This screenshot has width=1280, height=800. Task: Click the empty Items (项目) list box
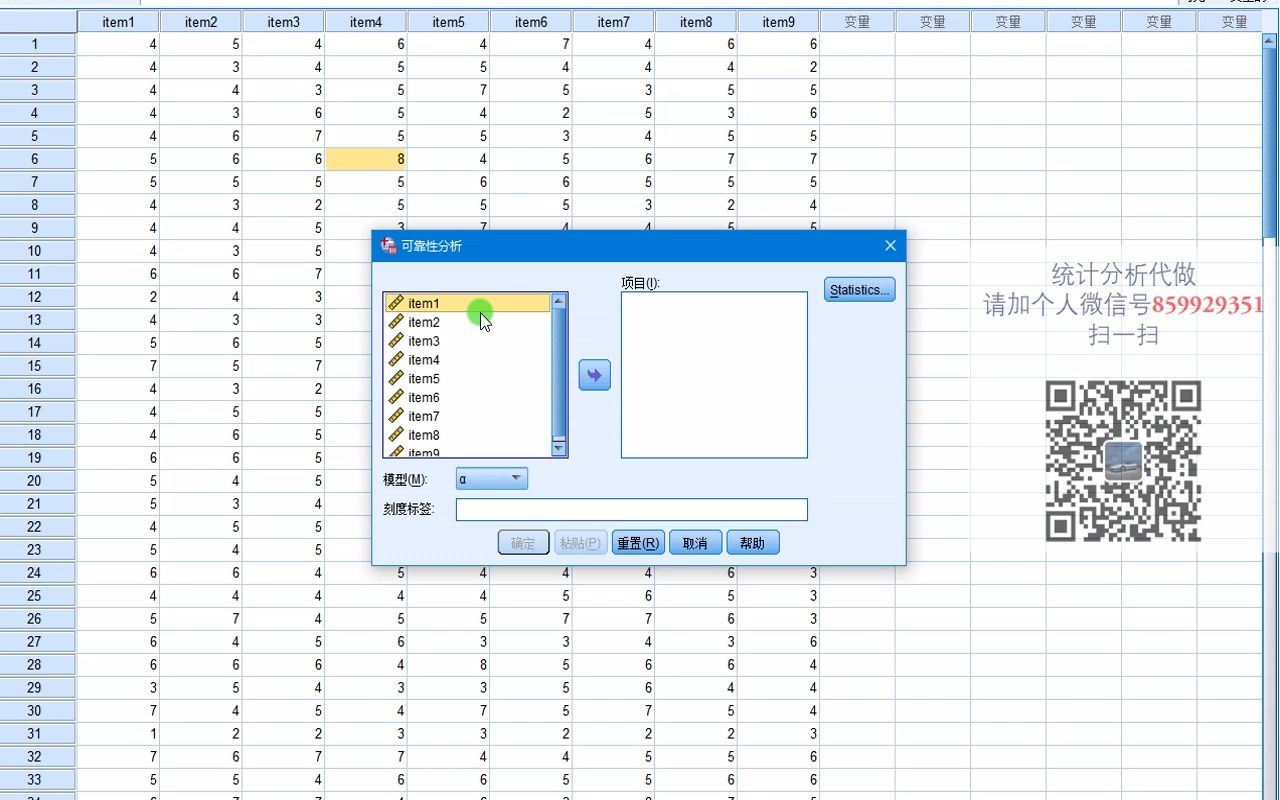714,375
